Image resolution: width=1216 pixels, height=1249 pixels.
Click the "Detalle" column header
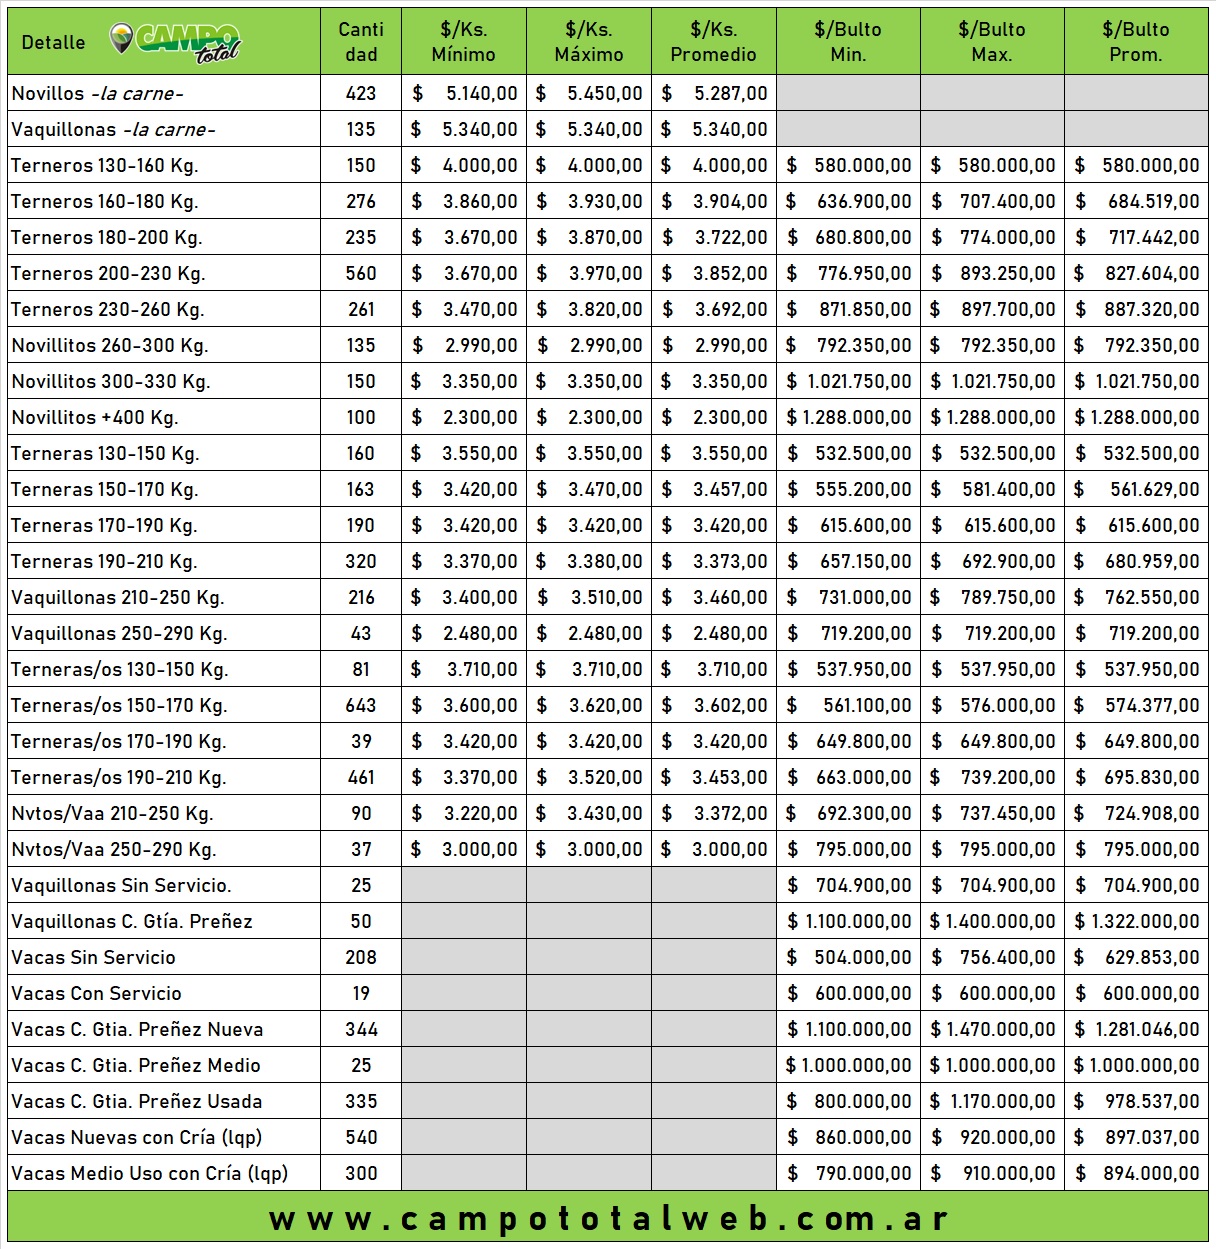(53, 43)
